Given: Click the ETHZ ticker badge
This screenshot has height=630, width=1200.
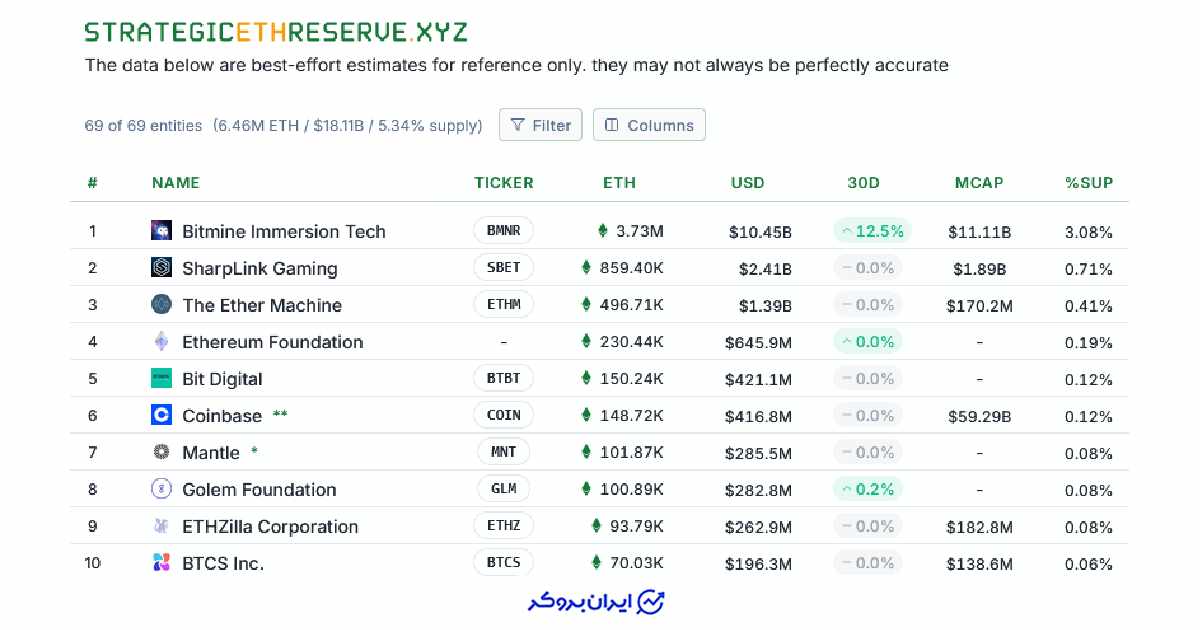Looking at the screenshot, I should (503, 526).
